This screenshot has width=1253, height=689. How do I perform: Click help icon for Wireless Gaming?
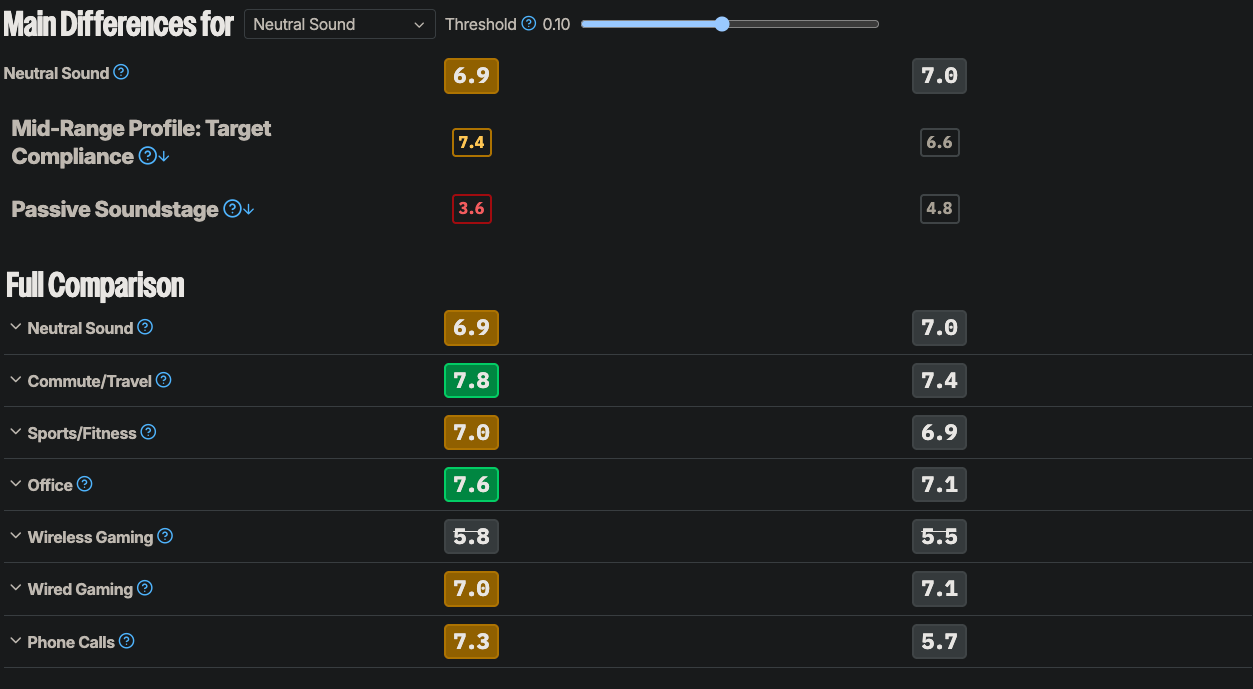[x=165, y=536]
